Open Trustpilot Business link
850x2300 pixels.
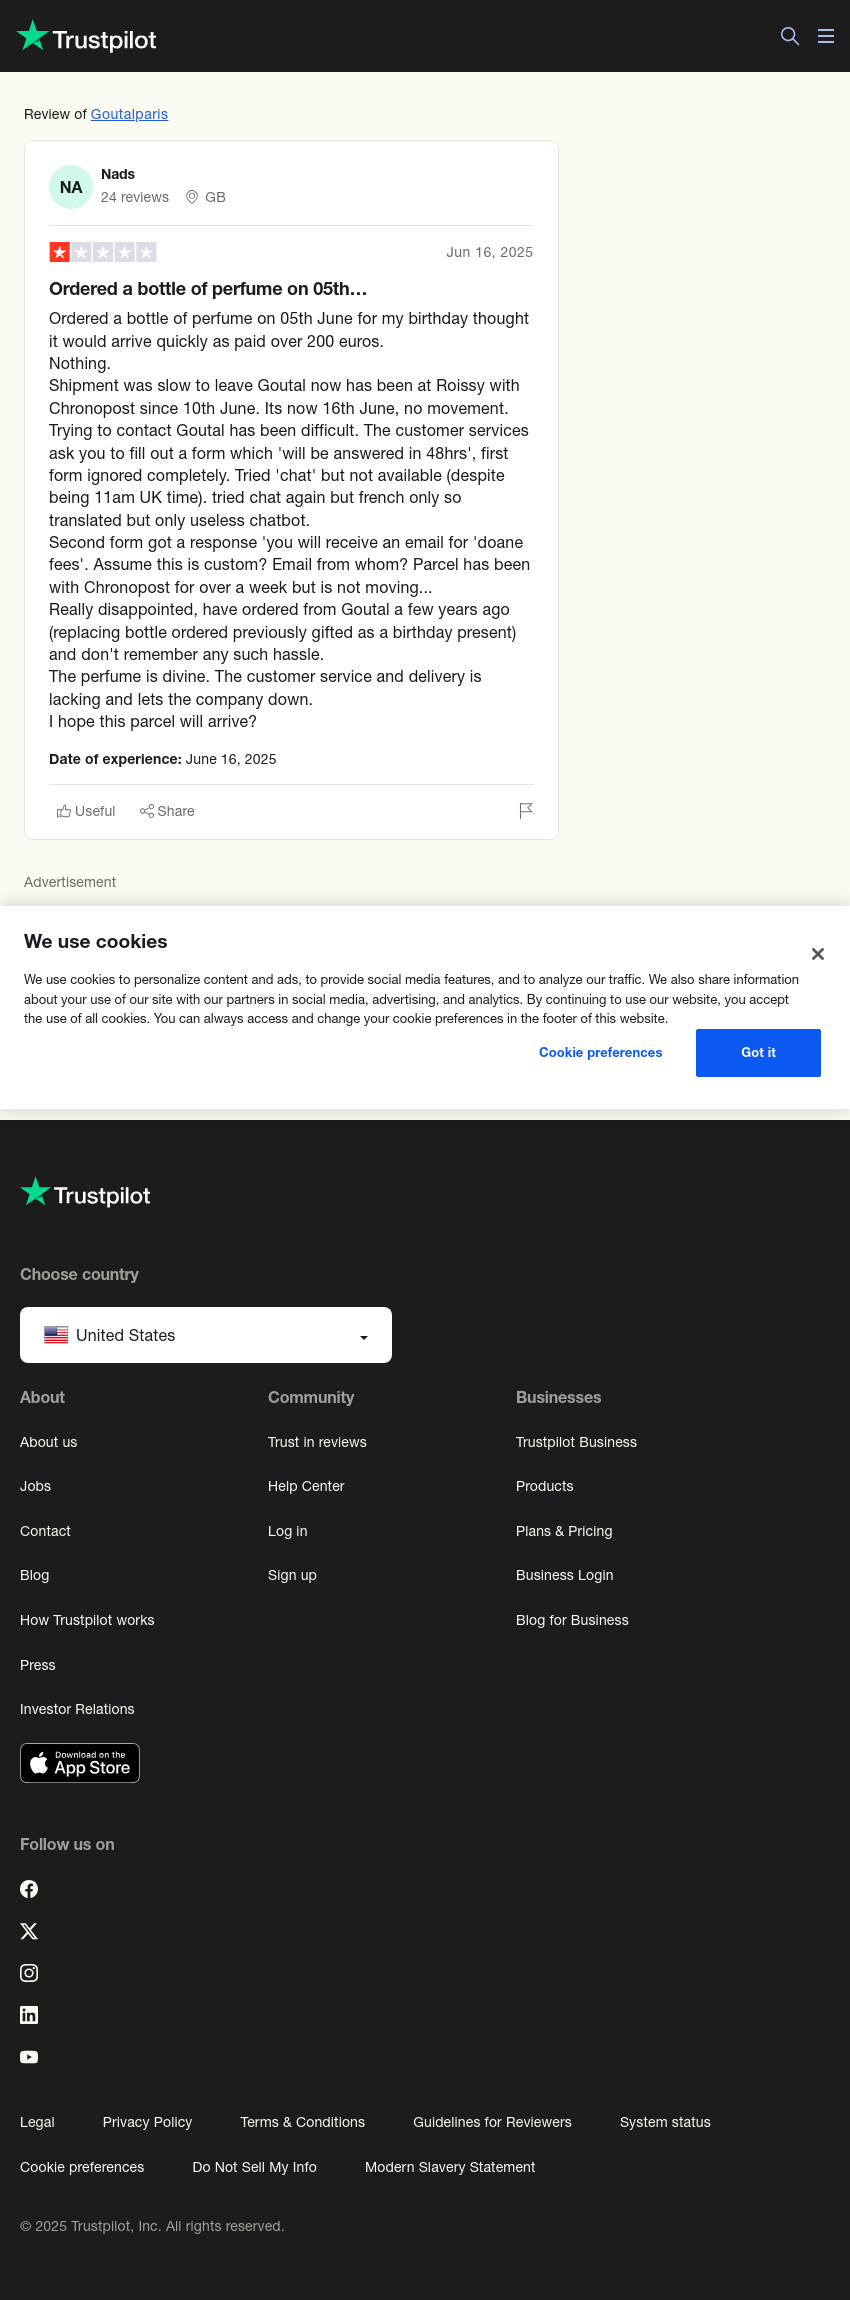[576, 1442]
